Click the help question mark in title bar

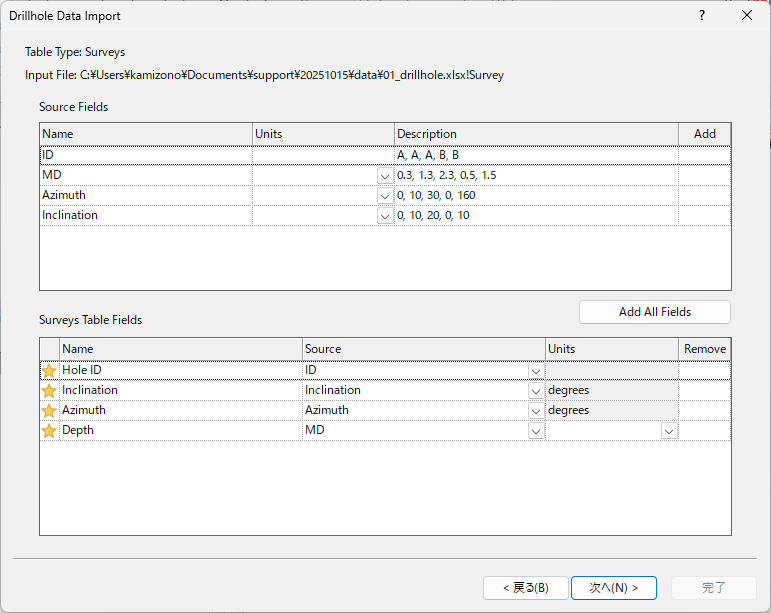coord(702,16)
